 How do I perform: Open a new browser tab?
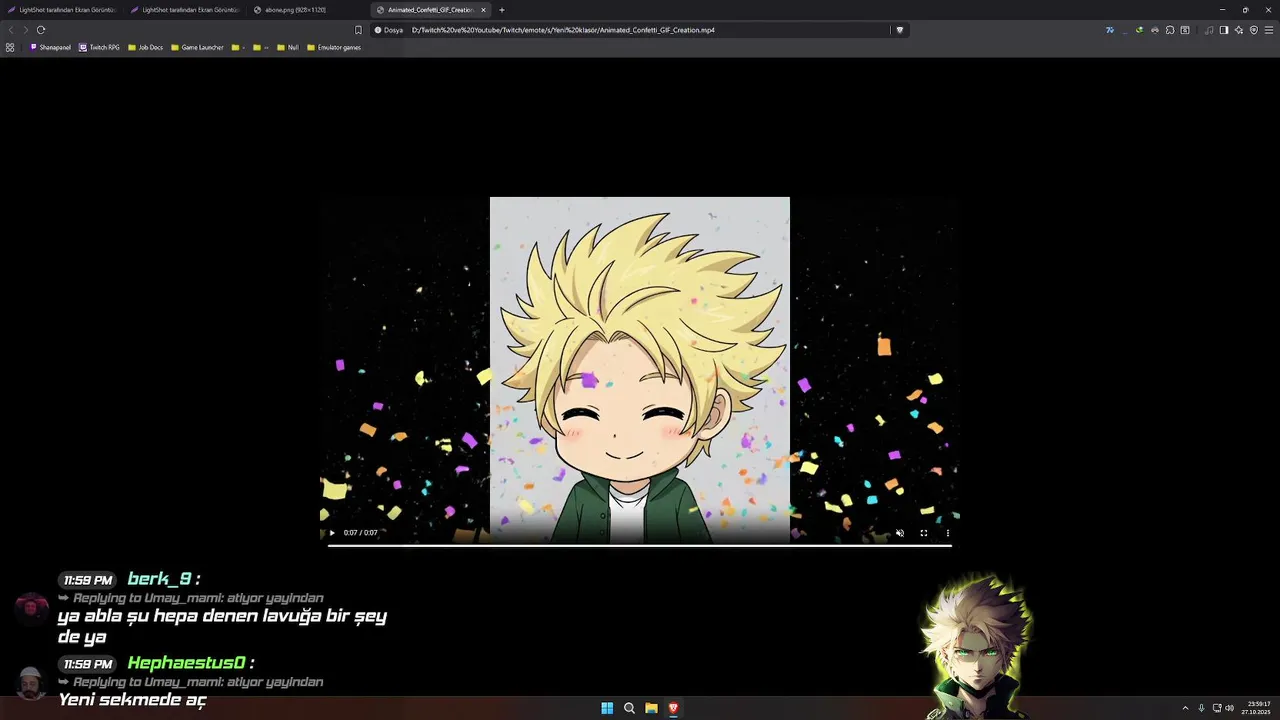click(502, 10)
